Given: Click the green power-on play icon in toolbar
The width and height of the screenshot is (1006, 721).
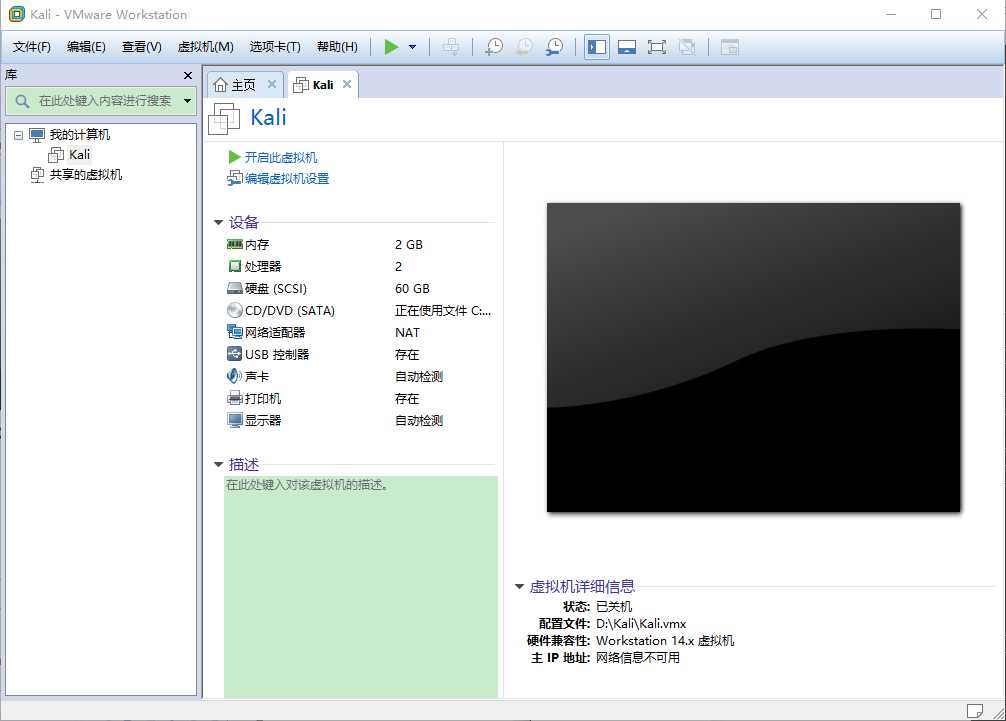Looking at the screenshot, I should coord(391,47).
